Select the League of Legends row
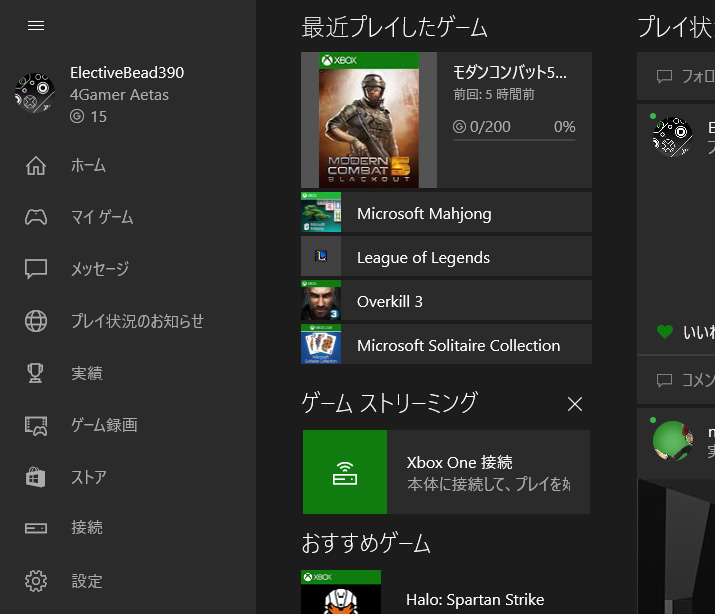715x614 pixels. pos(446,256)
